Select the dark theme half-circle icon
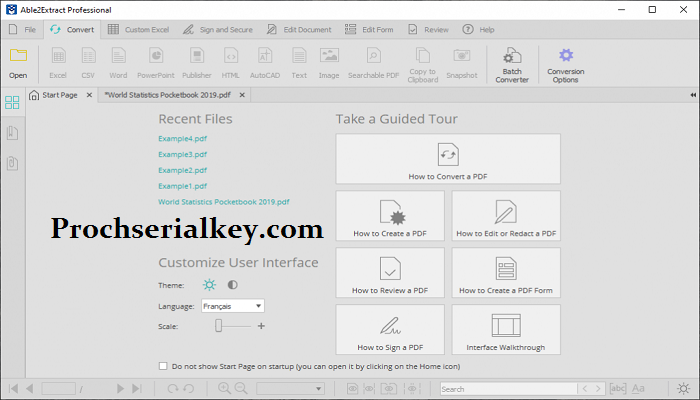 click(x=233, y=284)
